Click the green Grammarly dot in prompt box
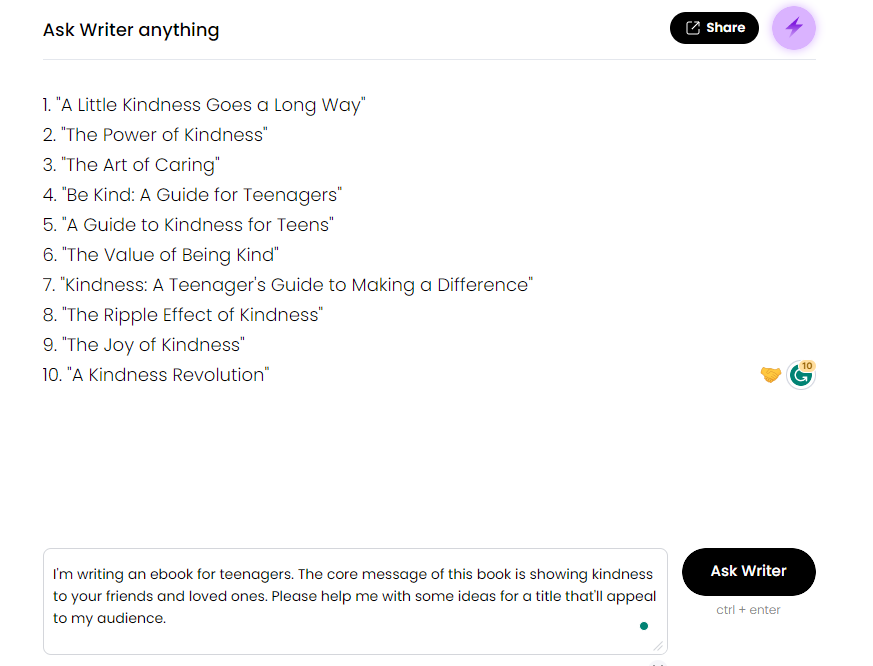Viewport: 873px width, 666px height. pyautogui.click(x=644, y=627)
